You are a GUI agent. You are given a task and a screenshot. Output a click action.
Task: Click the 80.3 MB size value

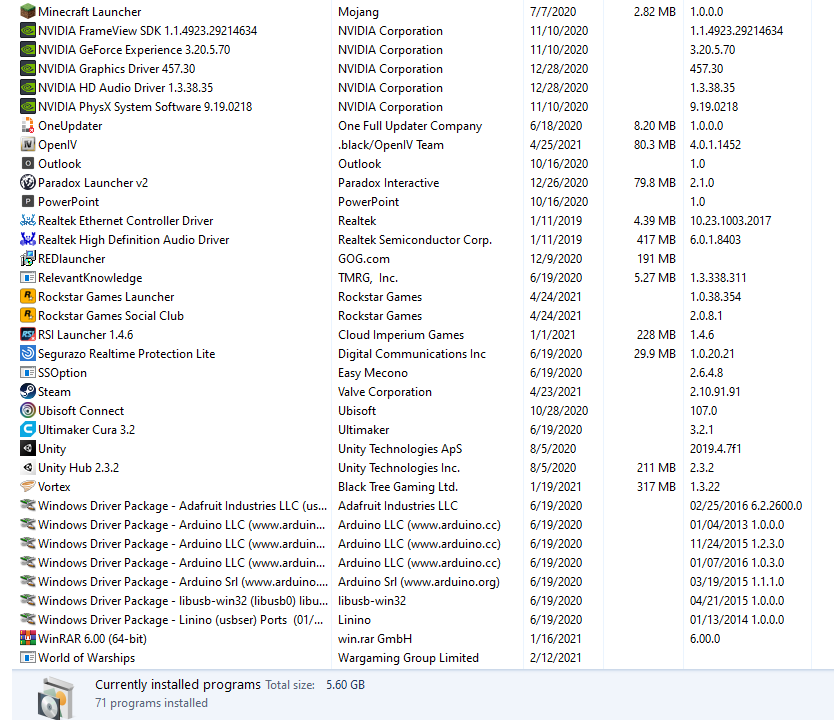click(655, 145)
